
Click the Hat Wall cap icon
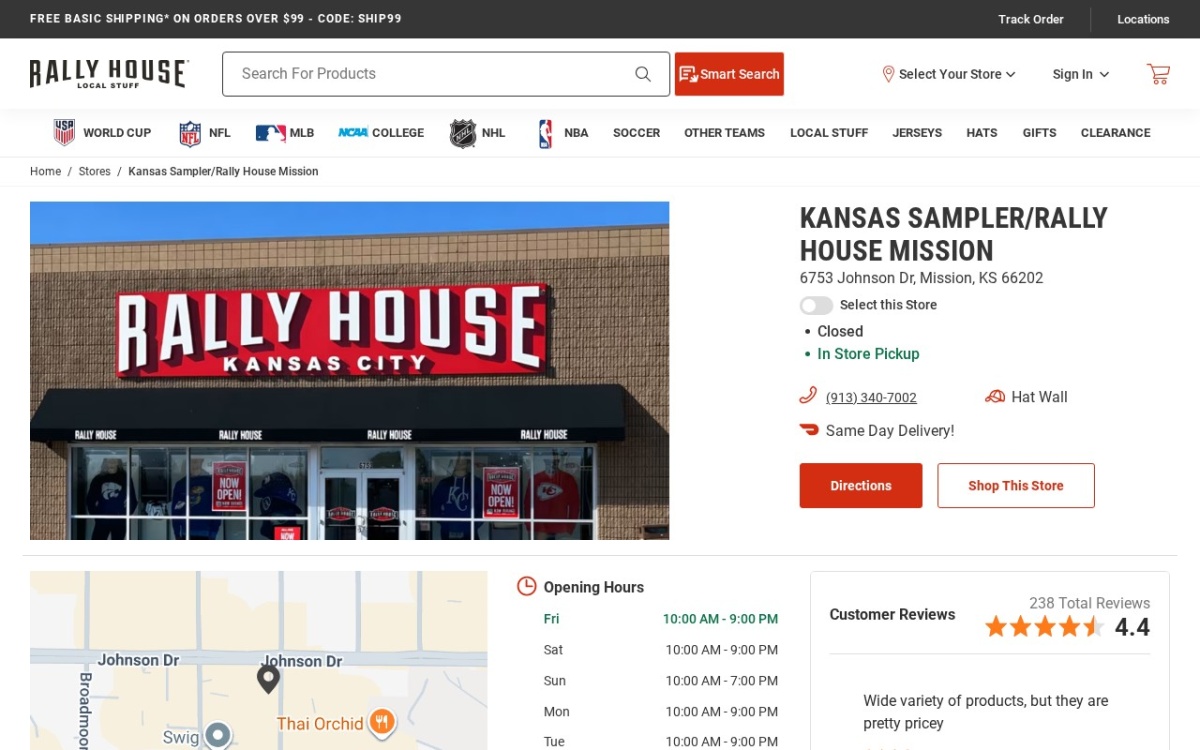[x=995, y=397]
